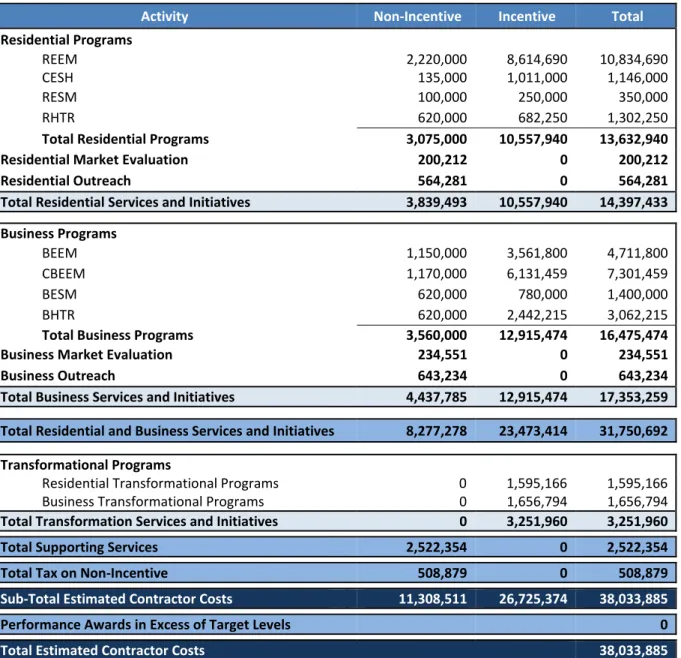Select the Non-Incentive column header
This screenshot has width=681, height=658.
pos(417,17)
